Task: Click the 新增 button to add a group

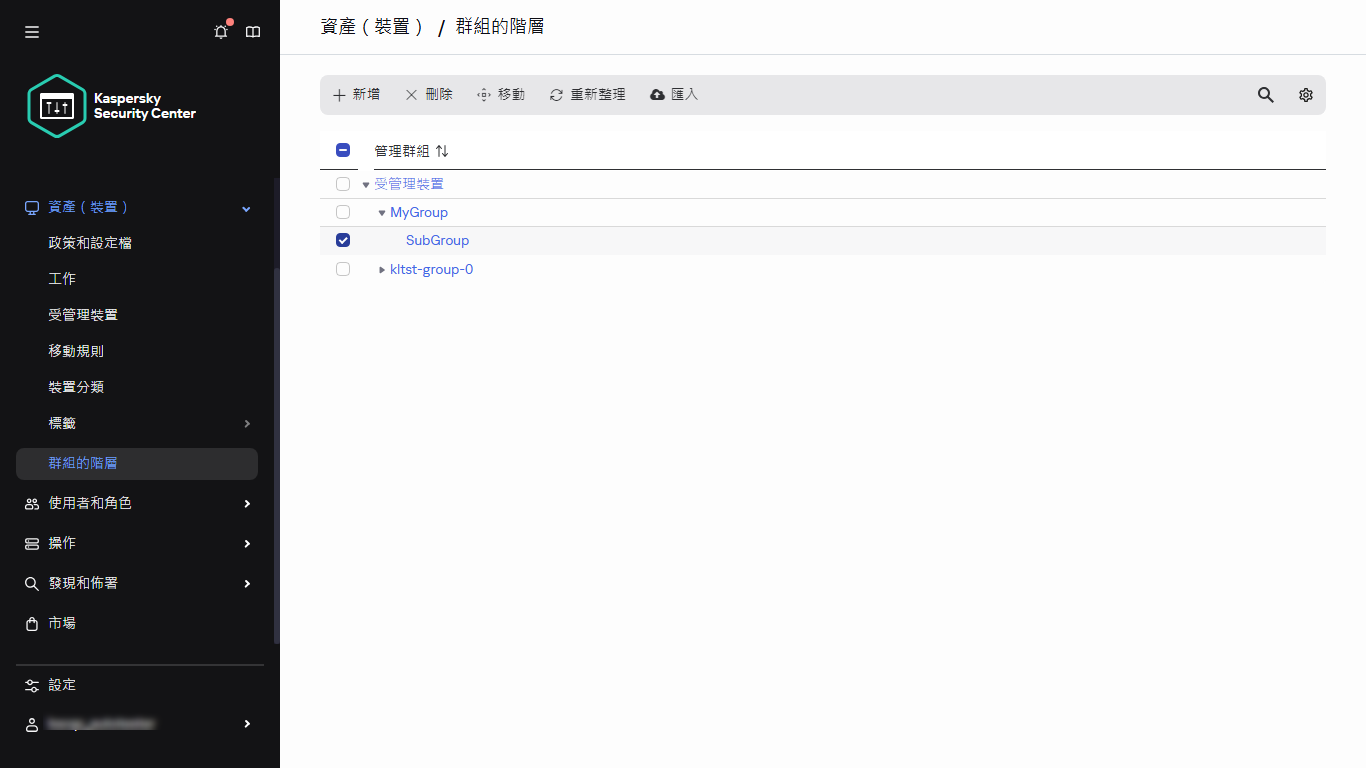Action: click(356, 94)
